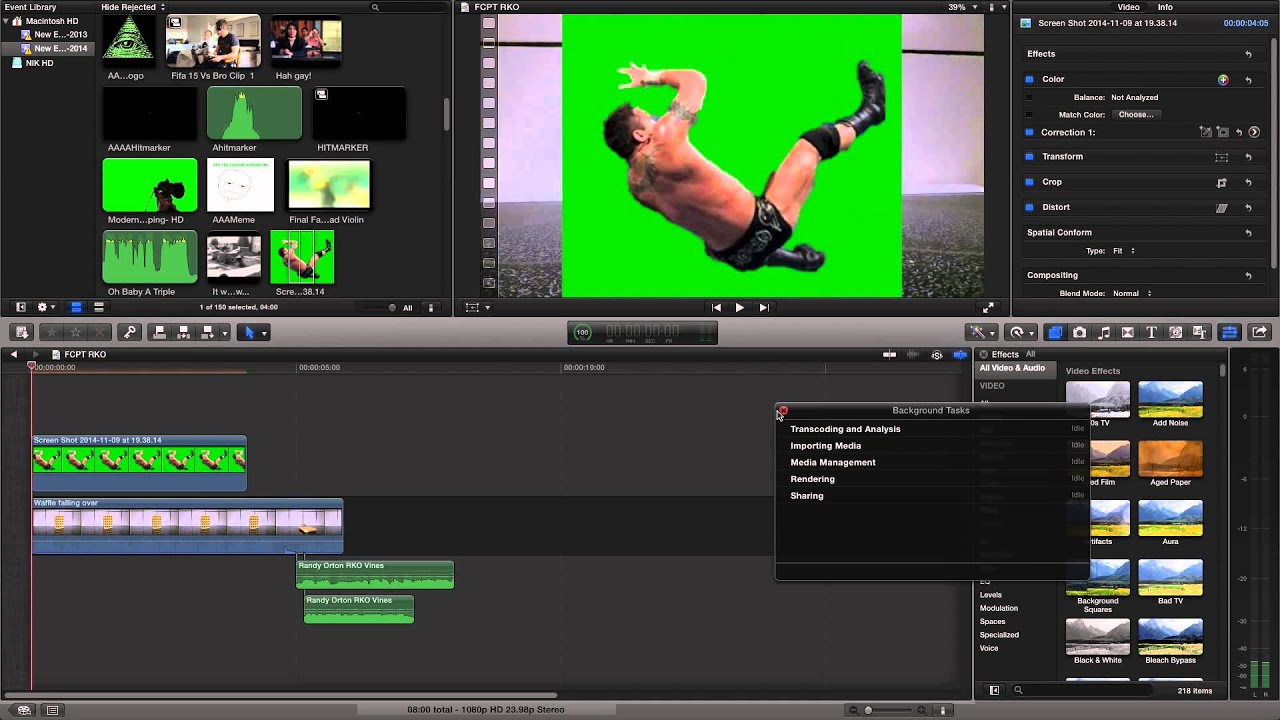Open the Enhancements magic wand menu
Viewport: 1280px width, 720px height.
pos(981,332)
